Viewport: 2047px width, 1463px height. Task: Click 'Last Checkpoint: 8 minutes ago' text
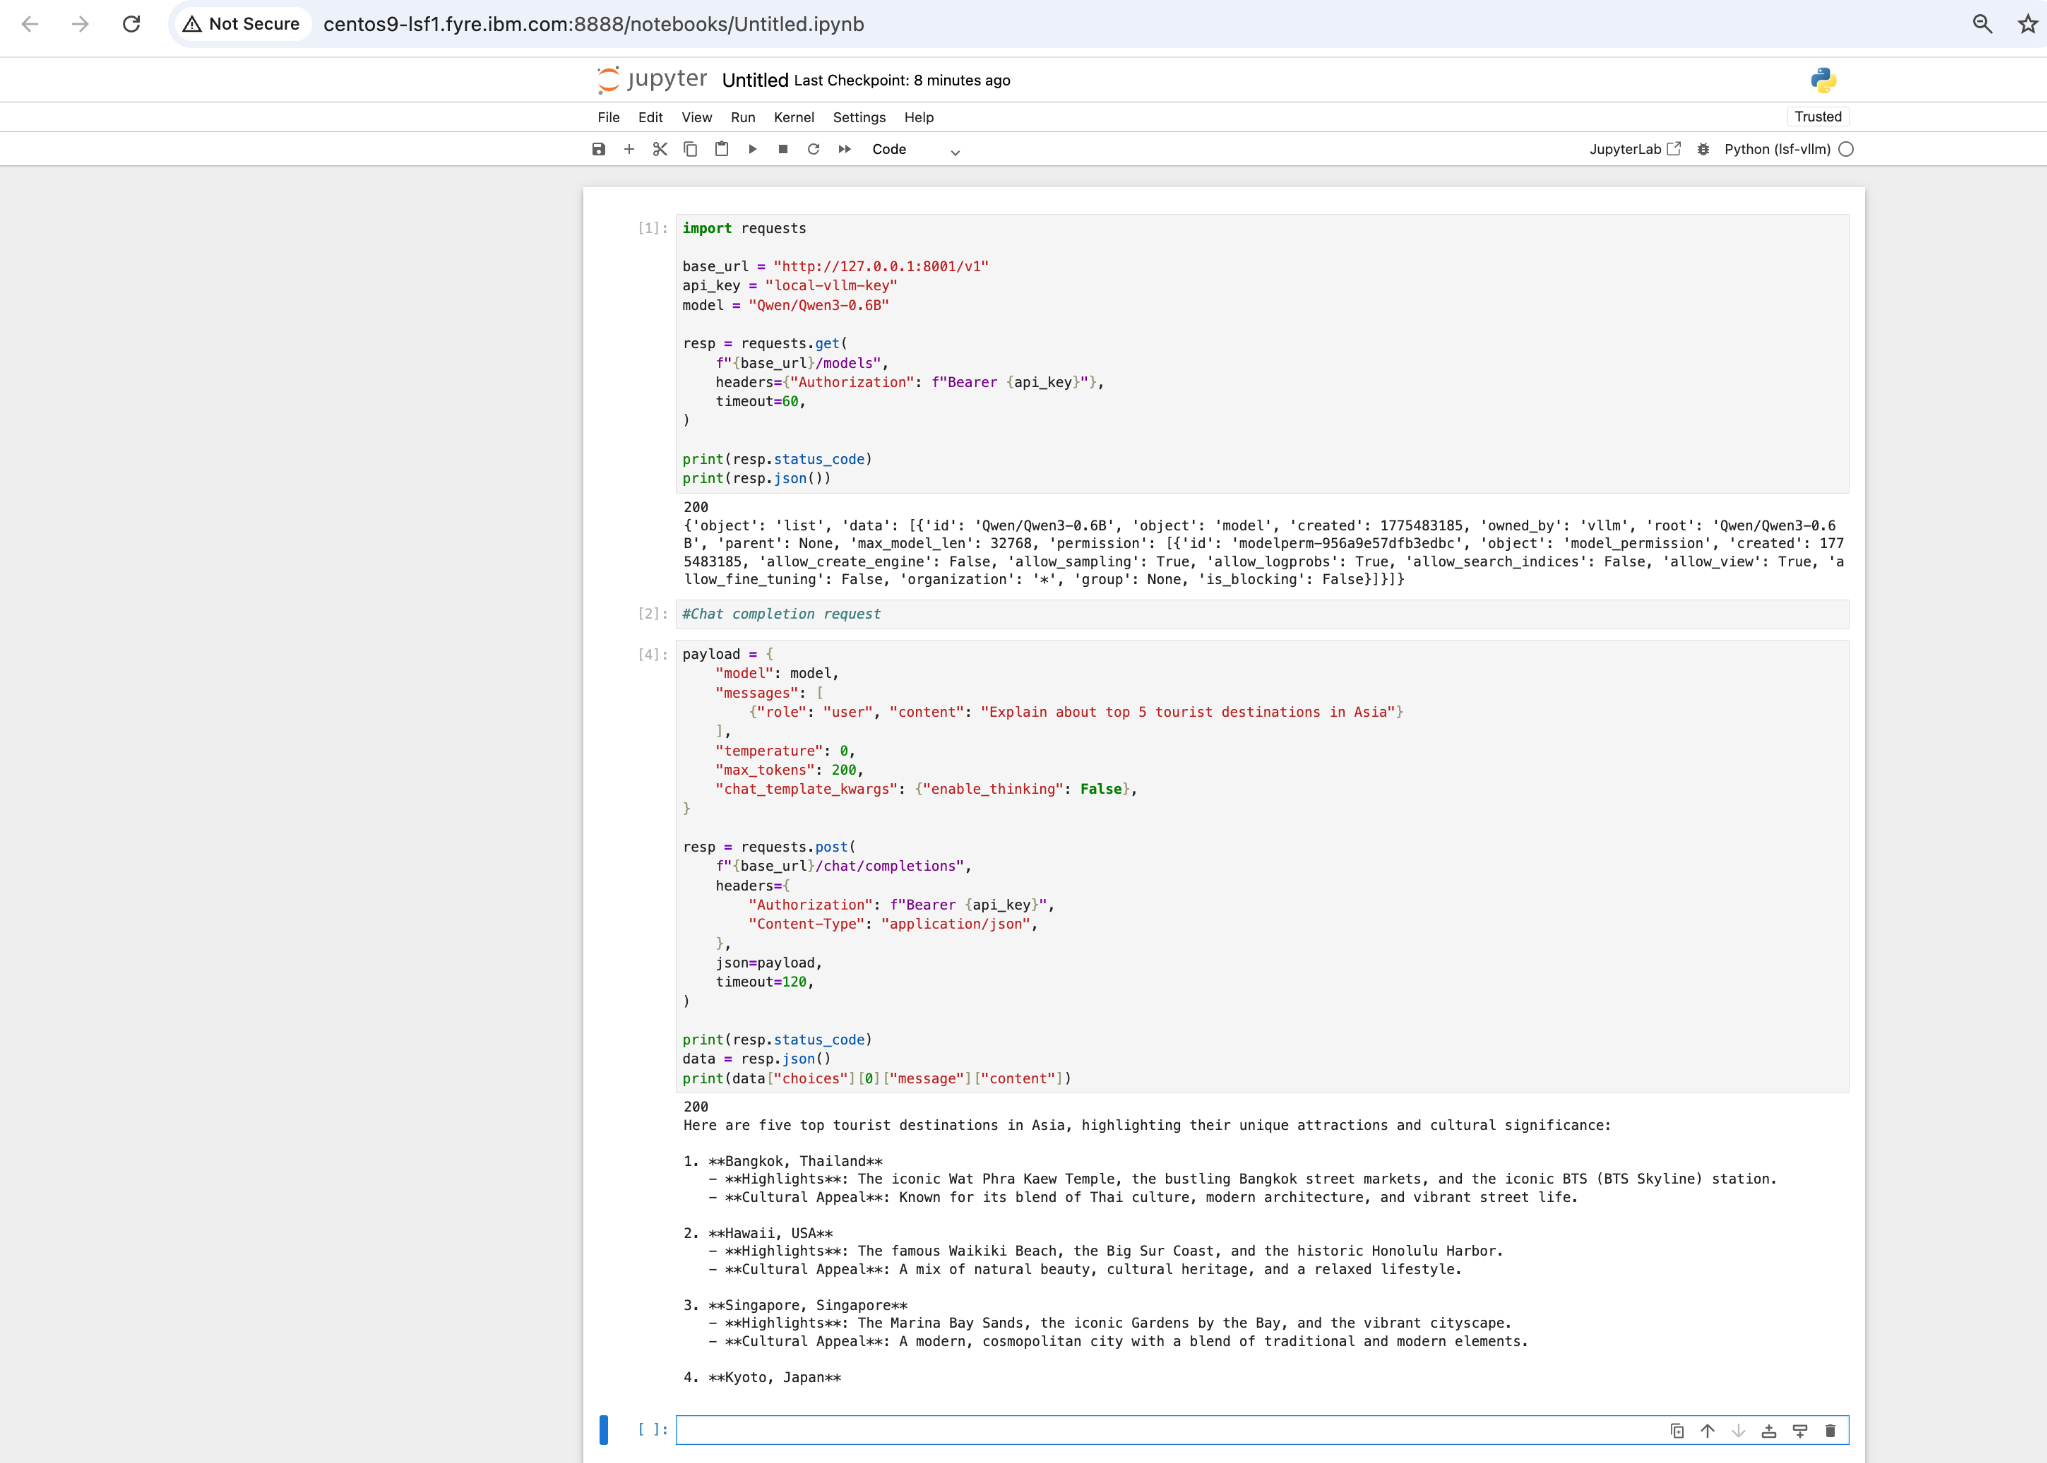click(x=902, y=81)
